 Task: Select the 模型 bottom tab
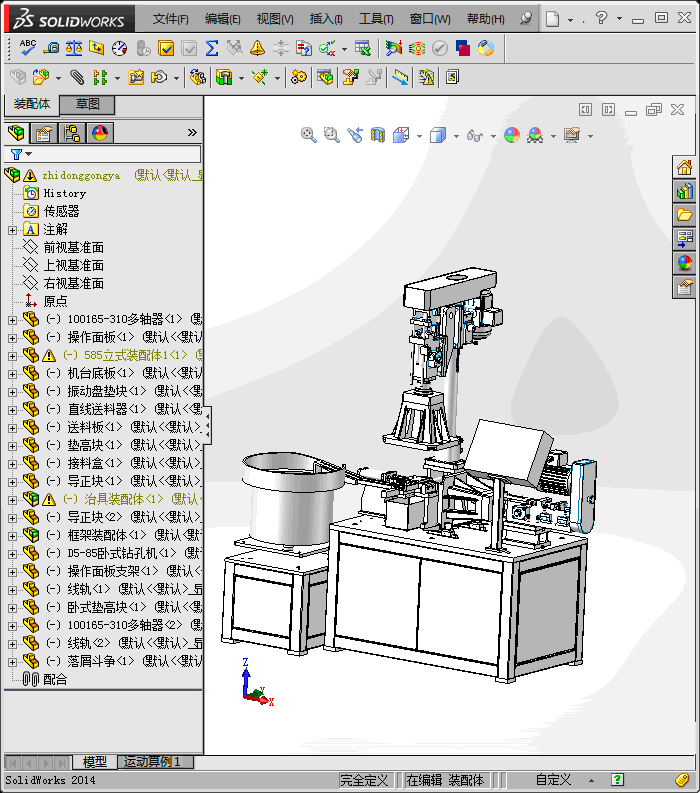94,762
